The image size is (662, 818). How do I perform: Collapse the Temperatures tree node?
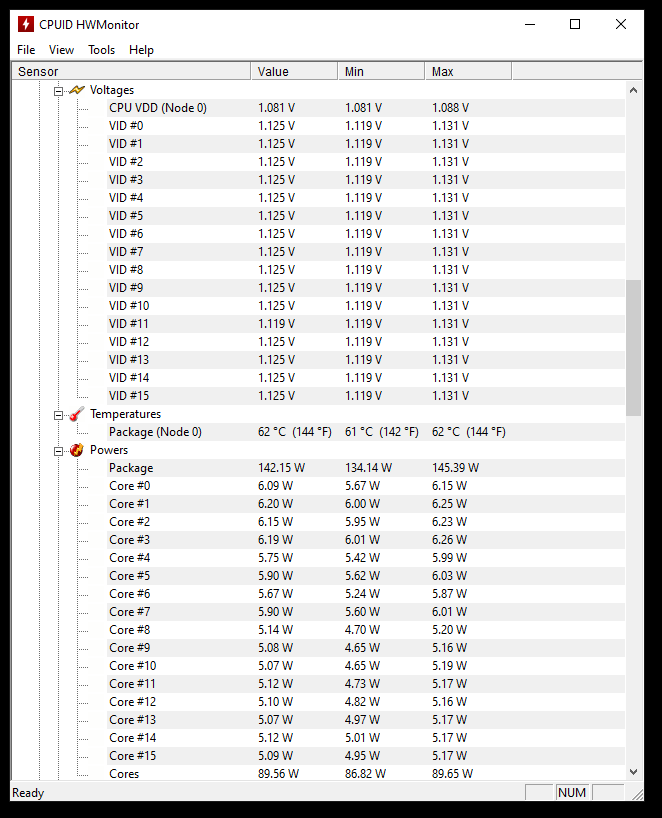click(58, 415)
